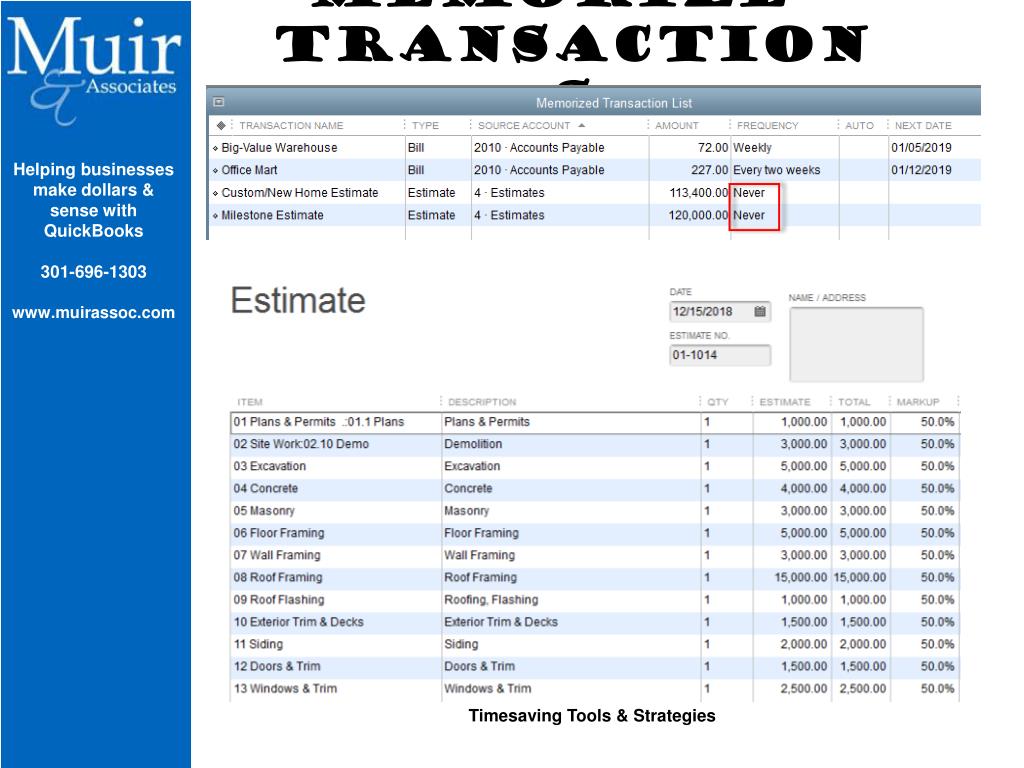This screenshot has width=1024, height=768.
Task: Select the Office Mart transaction
Action: point(594,170)
